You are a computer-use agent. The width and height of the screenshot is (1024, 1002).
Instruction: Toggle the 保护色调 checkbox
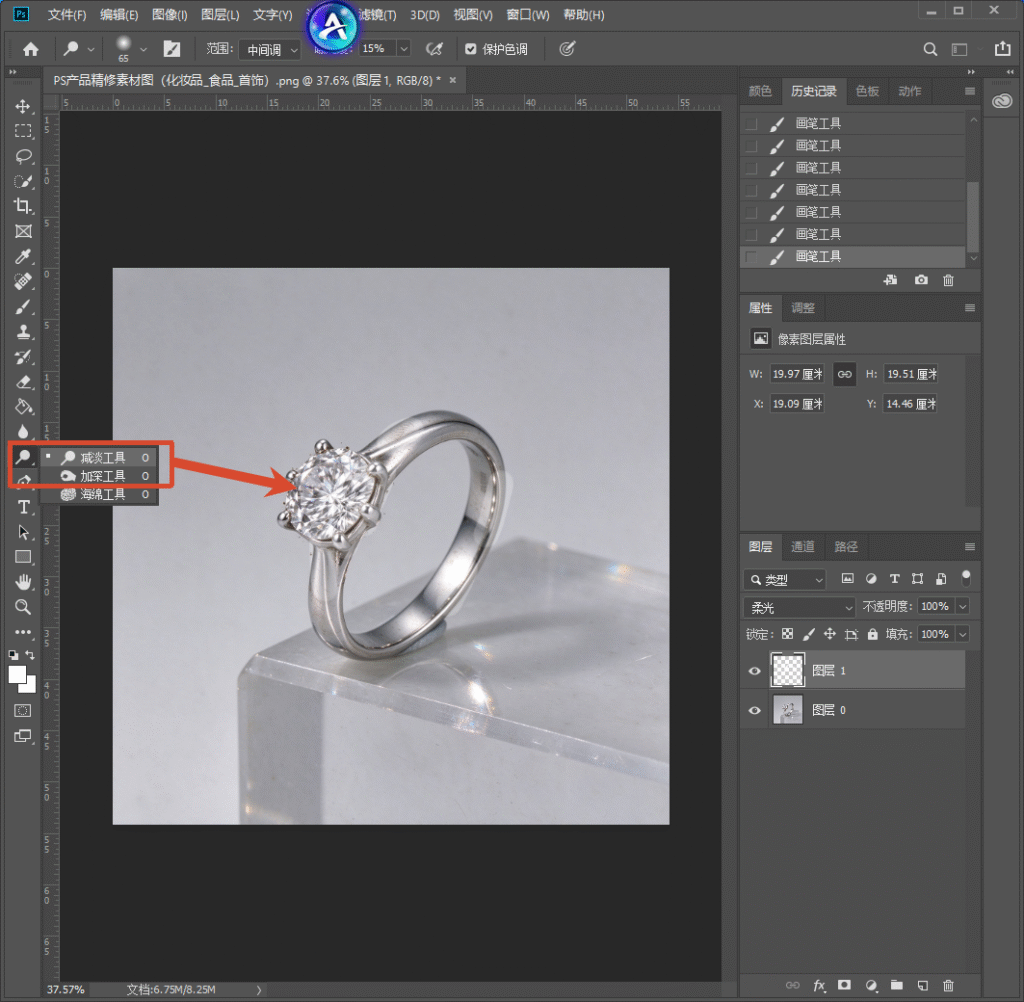(470, 49)
